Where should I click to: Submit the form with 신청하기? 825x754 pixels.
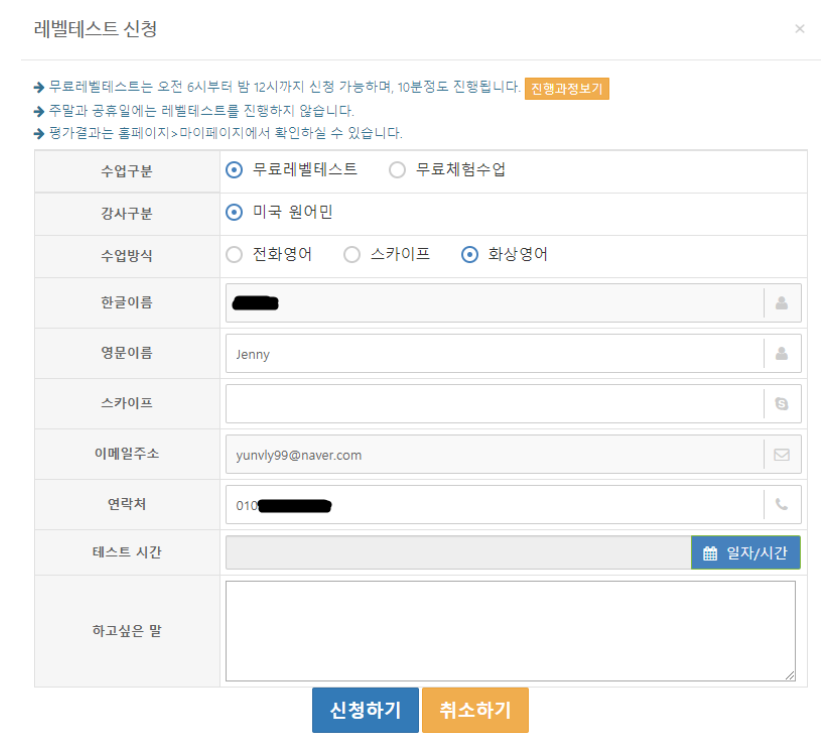[365, 710]
